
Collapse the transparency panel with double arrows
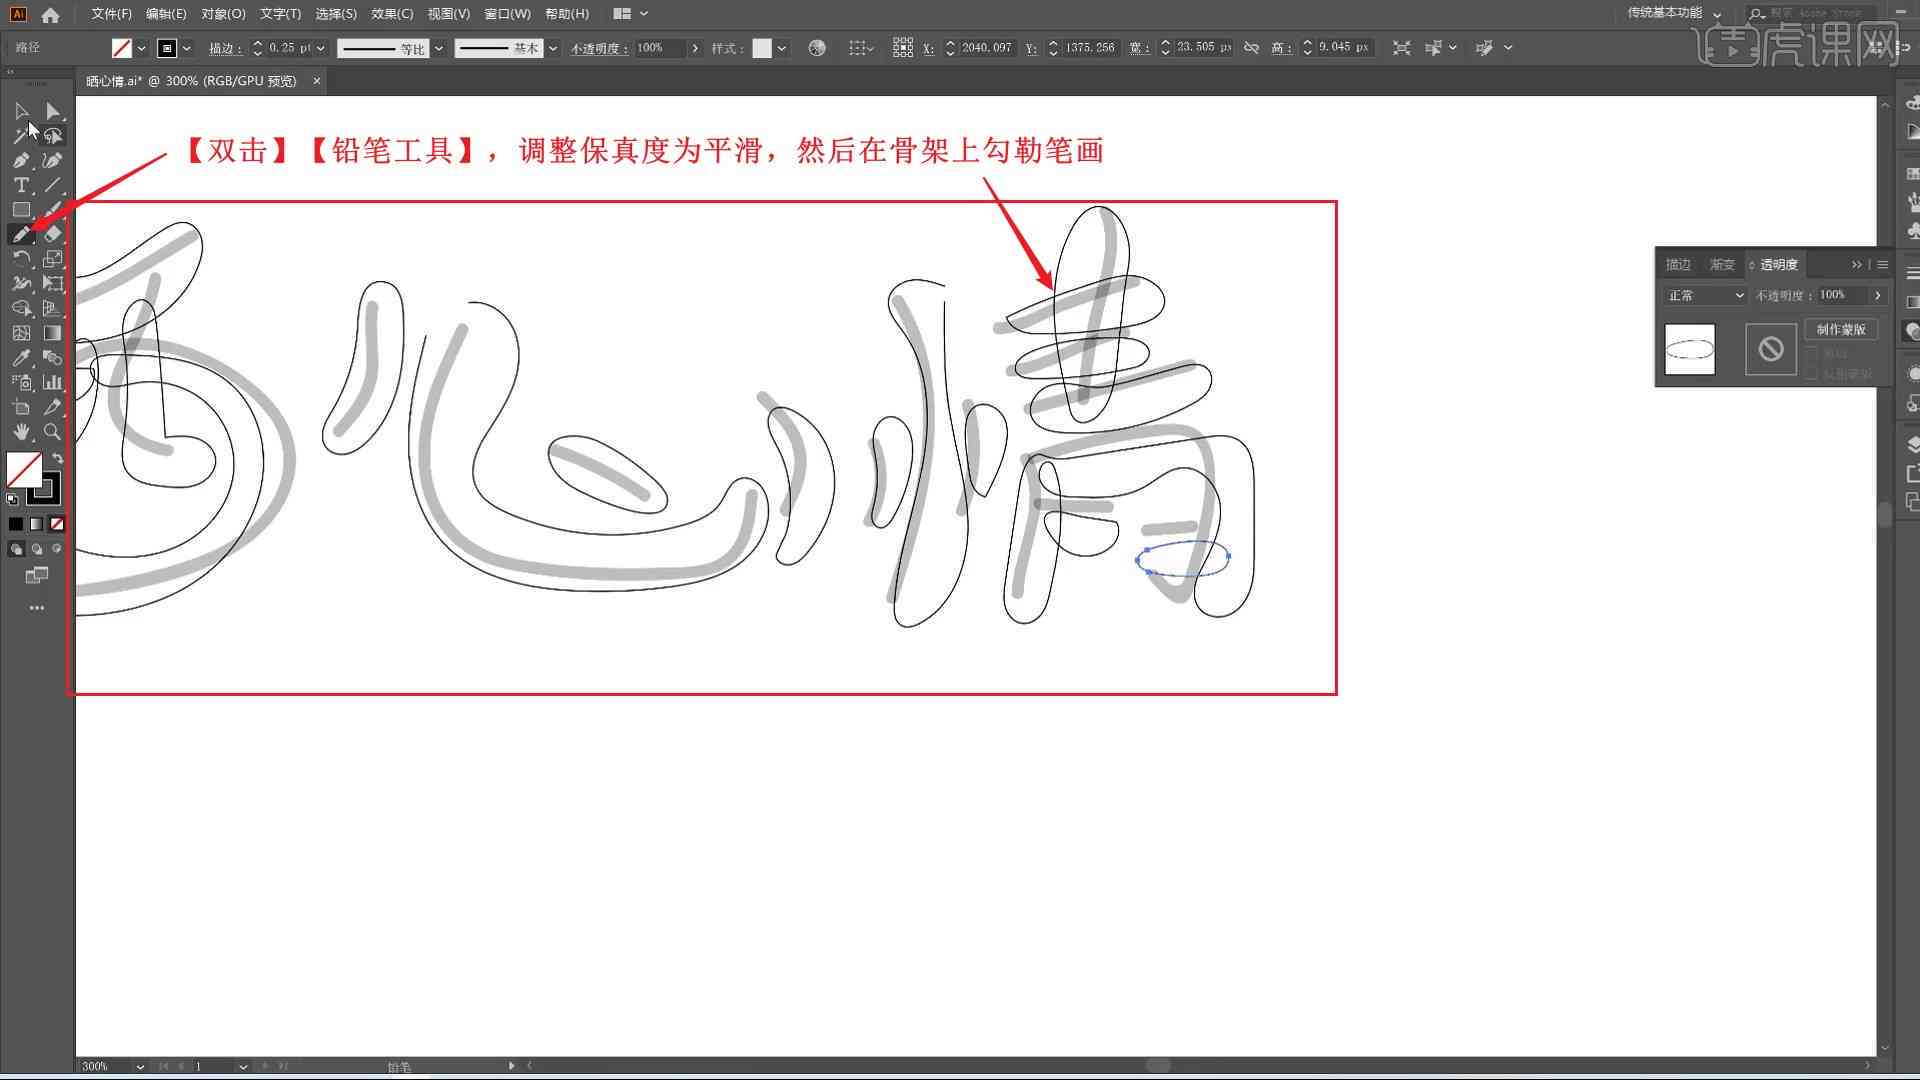[x=1857, y=264]
